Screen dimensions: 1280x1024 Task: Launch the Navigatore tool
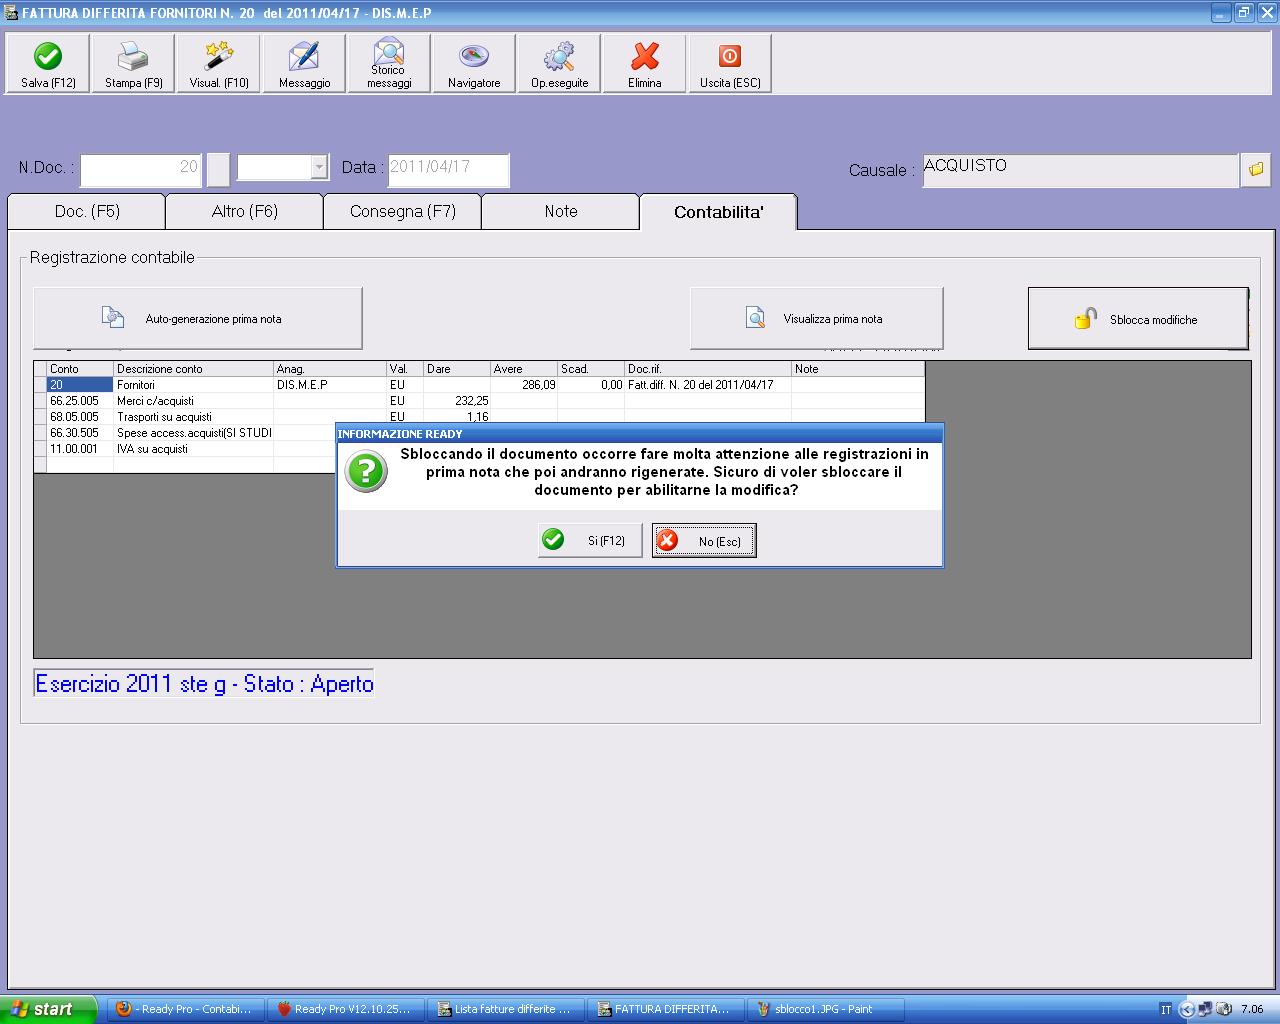pyautogui.click(x=474, y=64)
